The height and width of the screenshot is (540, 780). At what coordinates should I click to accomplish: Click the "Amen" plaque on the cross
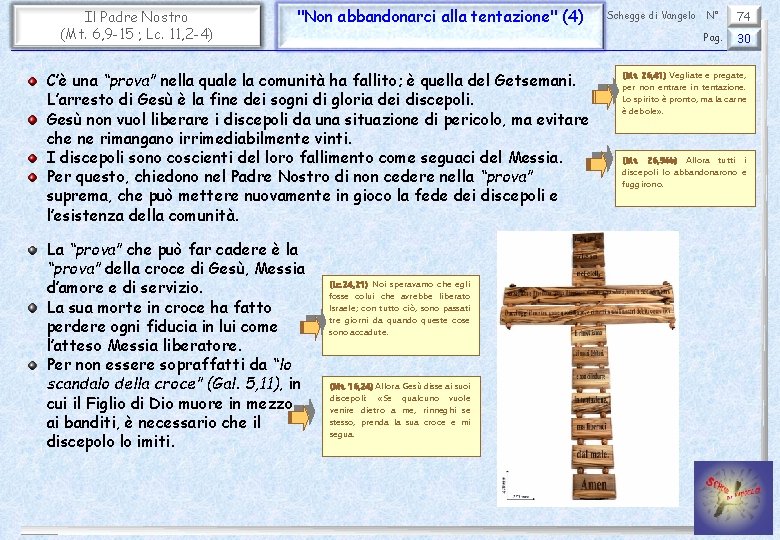point(594,485)
